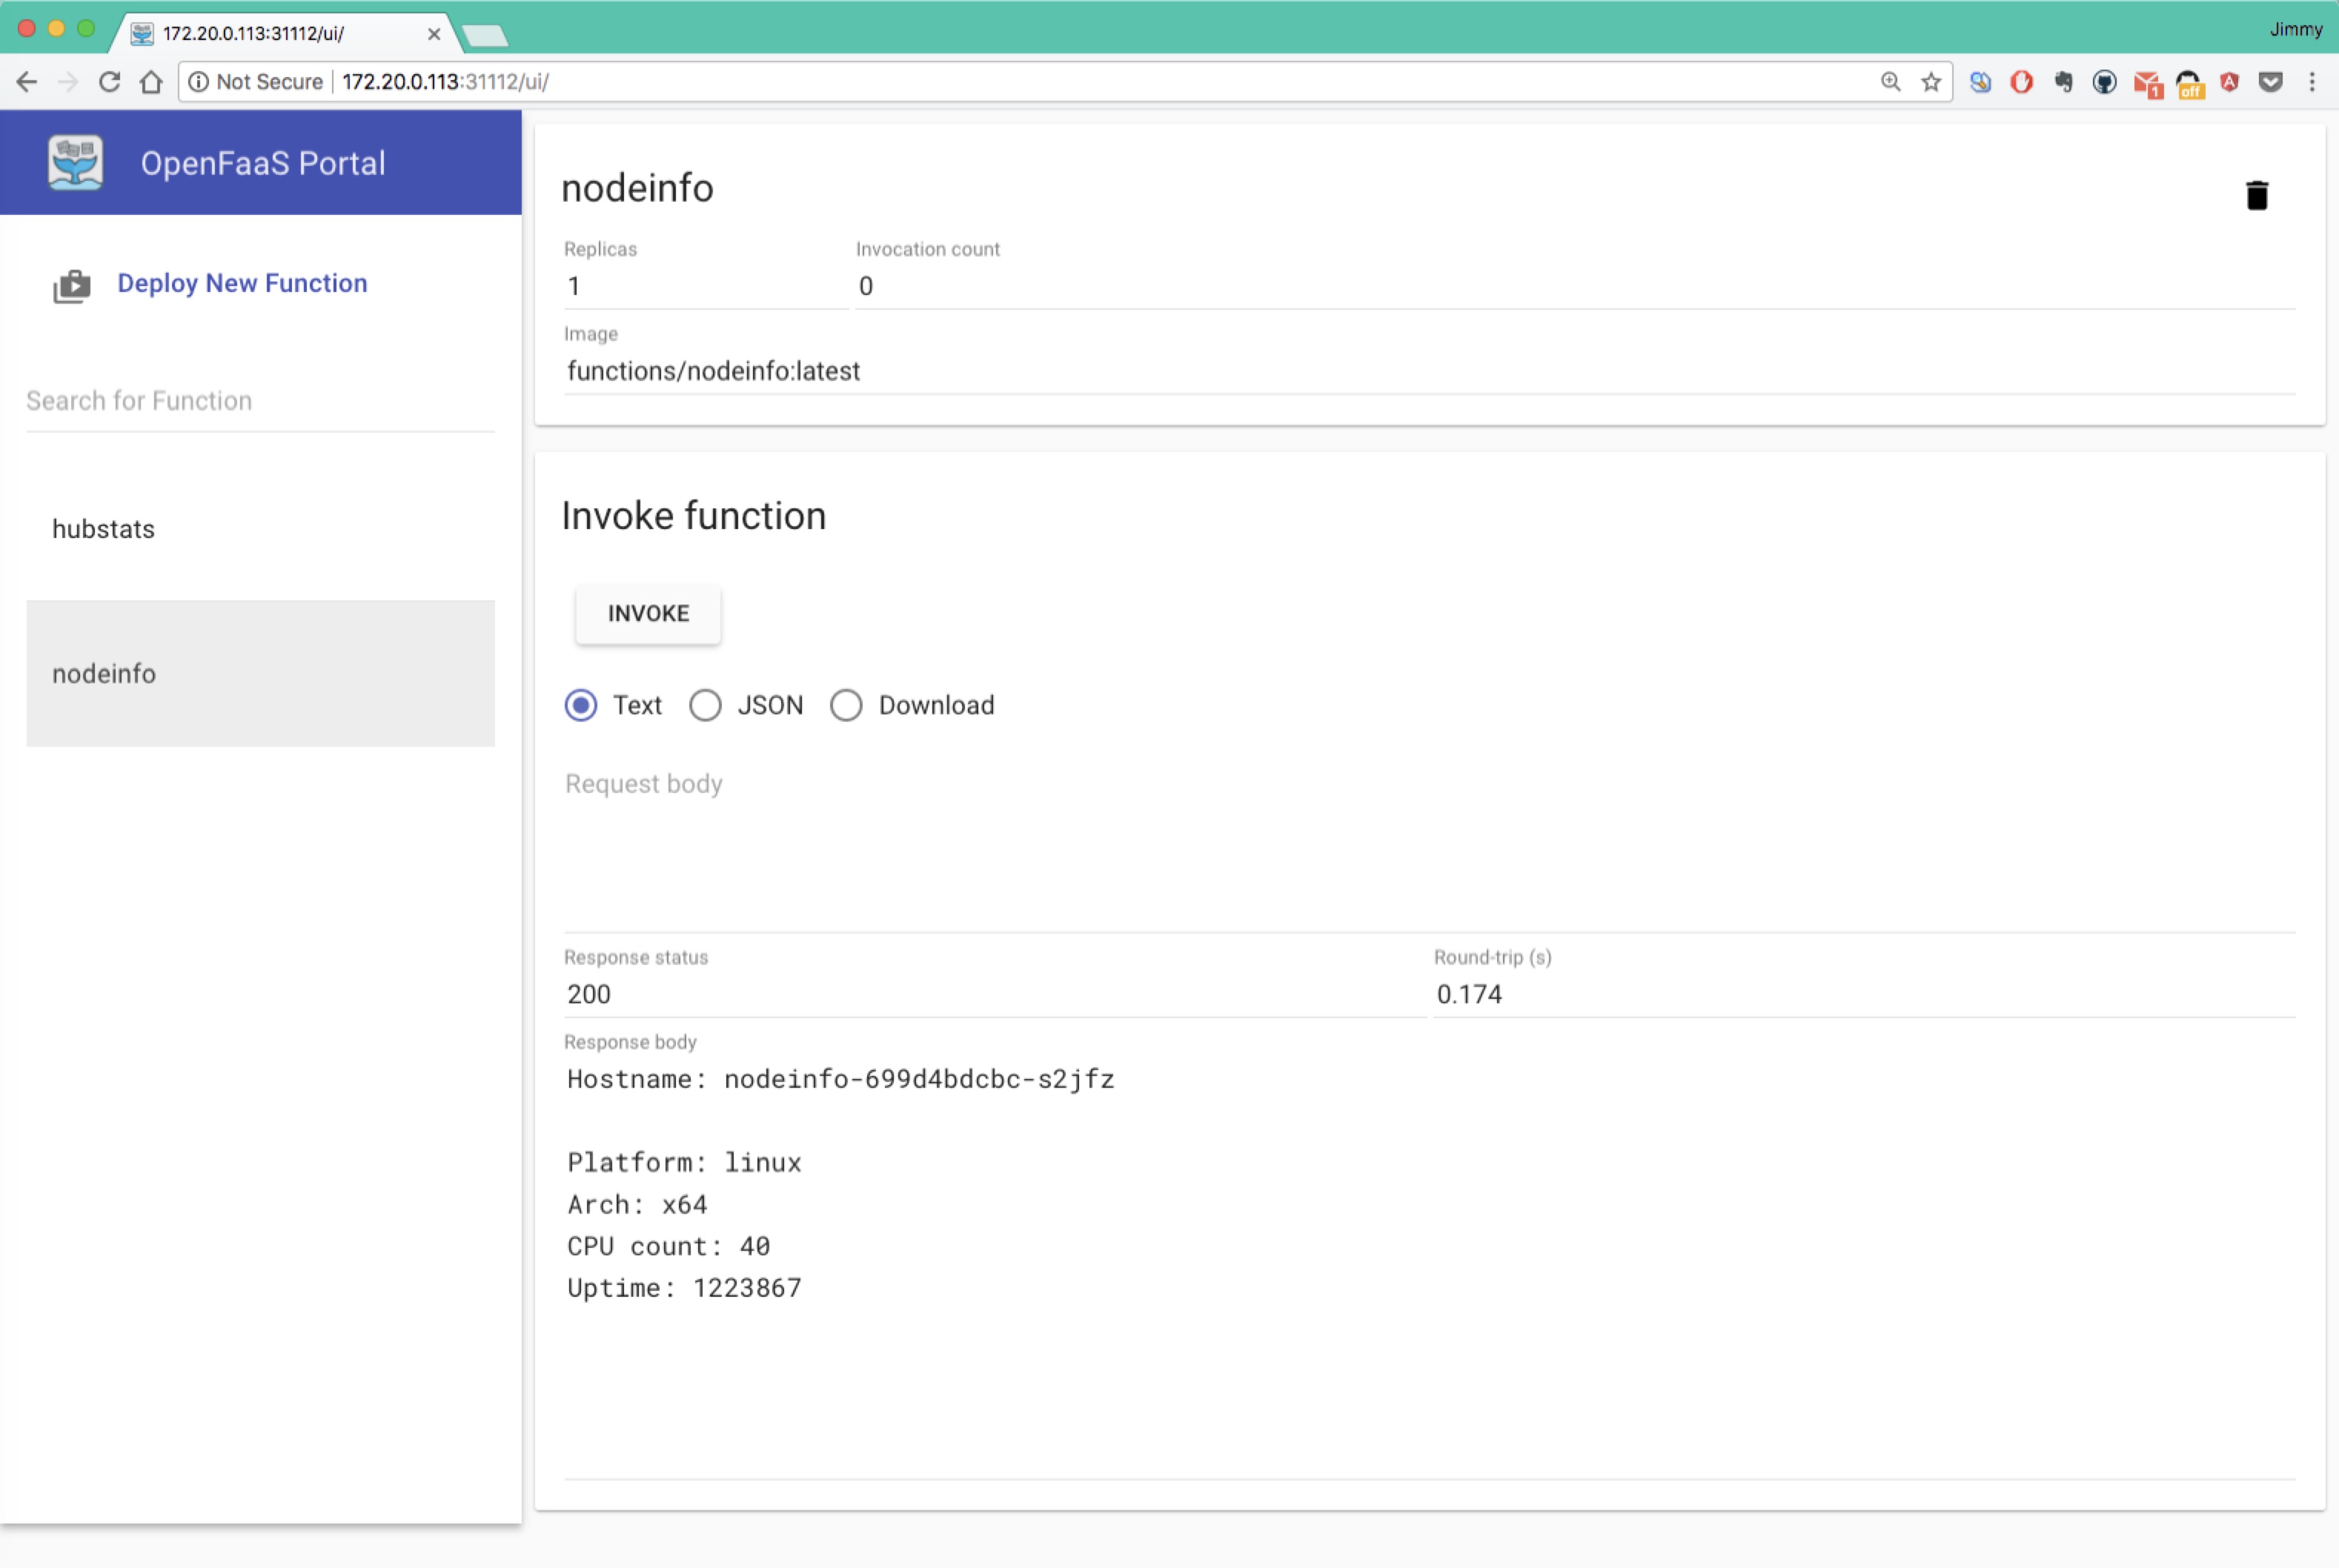
Task: Open Deploy New Function
Action: coord(242,283)
